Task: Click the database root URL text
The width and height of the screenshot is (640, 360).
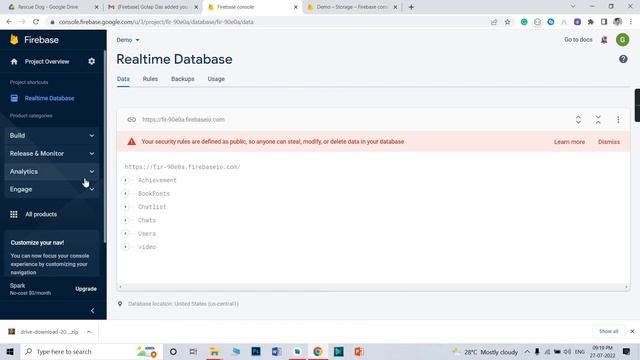Action: coord(182,167)
